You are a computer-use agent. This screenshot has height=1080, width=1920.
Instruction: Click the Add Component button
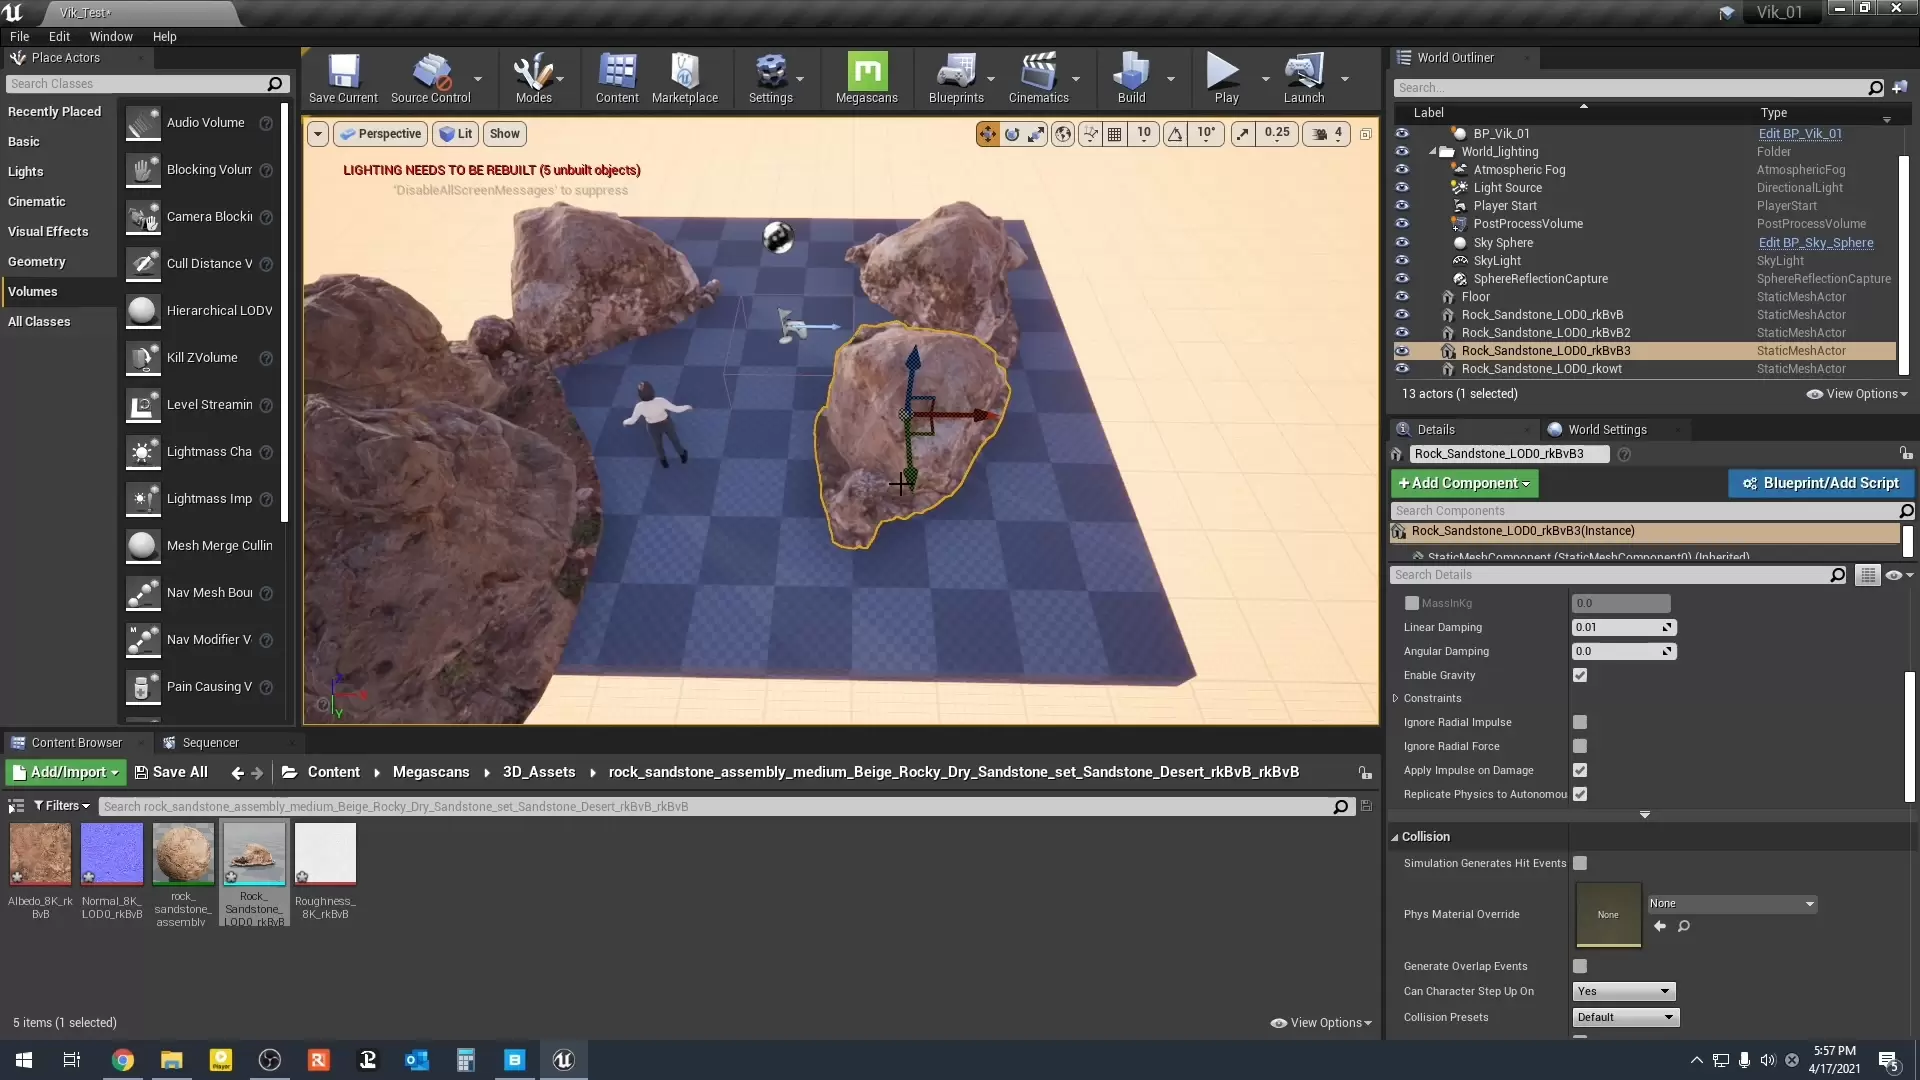pos(1464,483)
